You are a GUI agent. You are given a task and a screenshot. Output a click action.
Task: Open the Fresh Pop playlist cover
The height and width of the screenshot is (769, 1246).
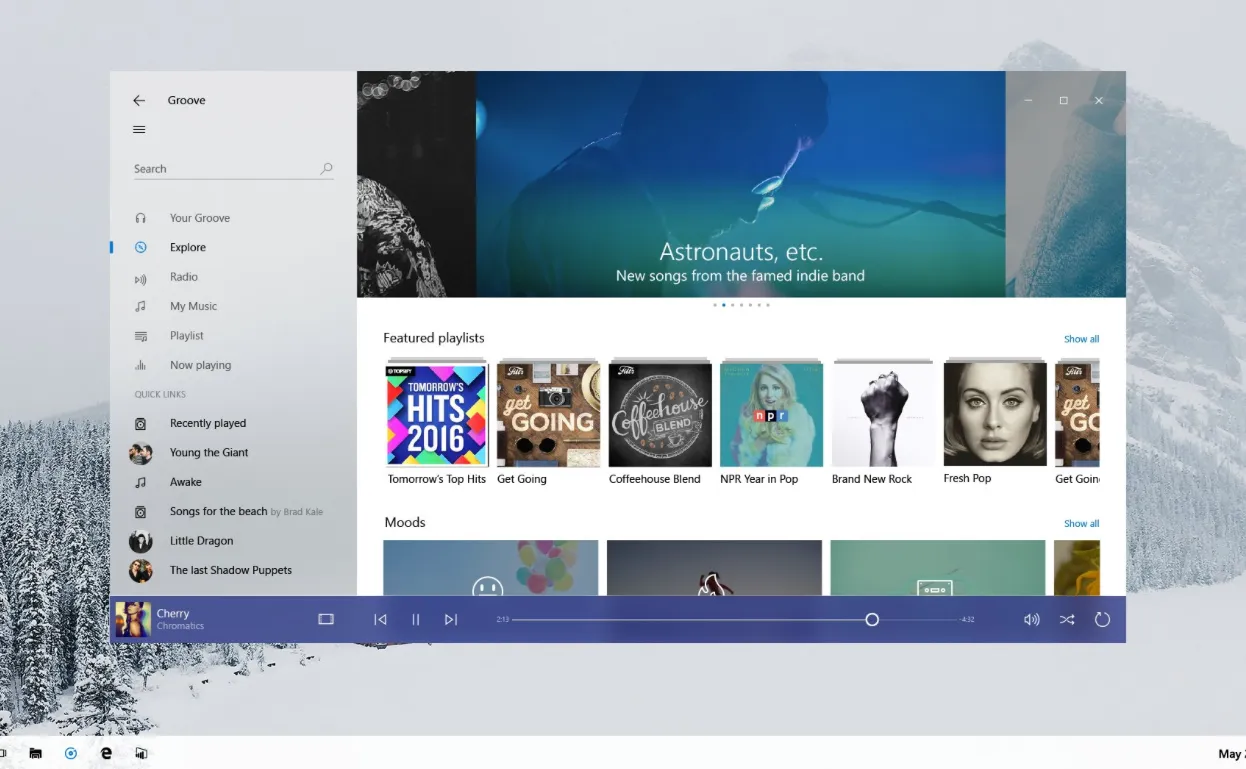(995, 414)
